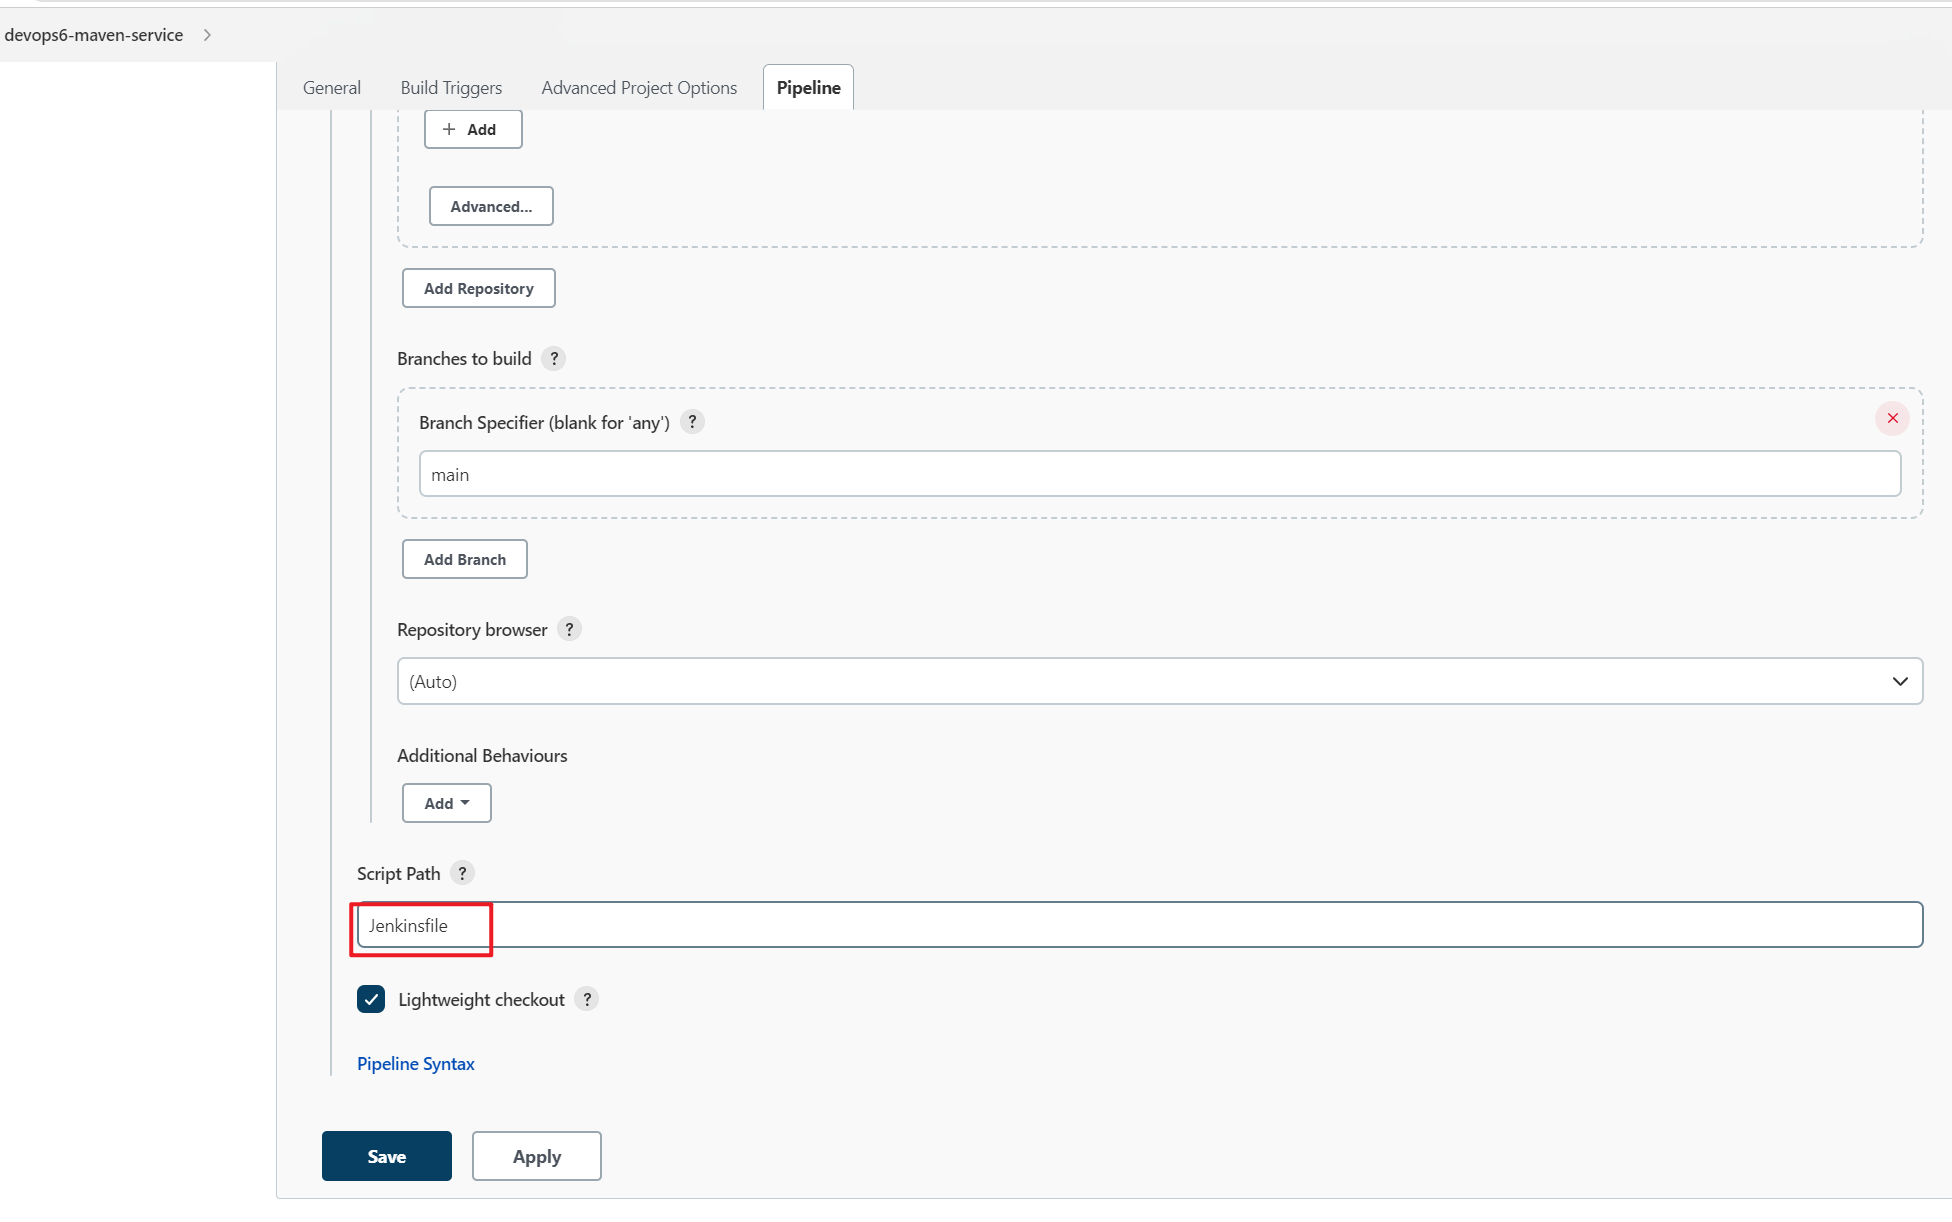
Task: Click the Advanced button
Action: coord(490,206)
